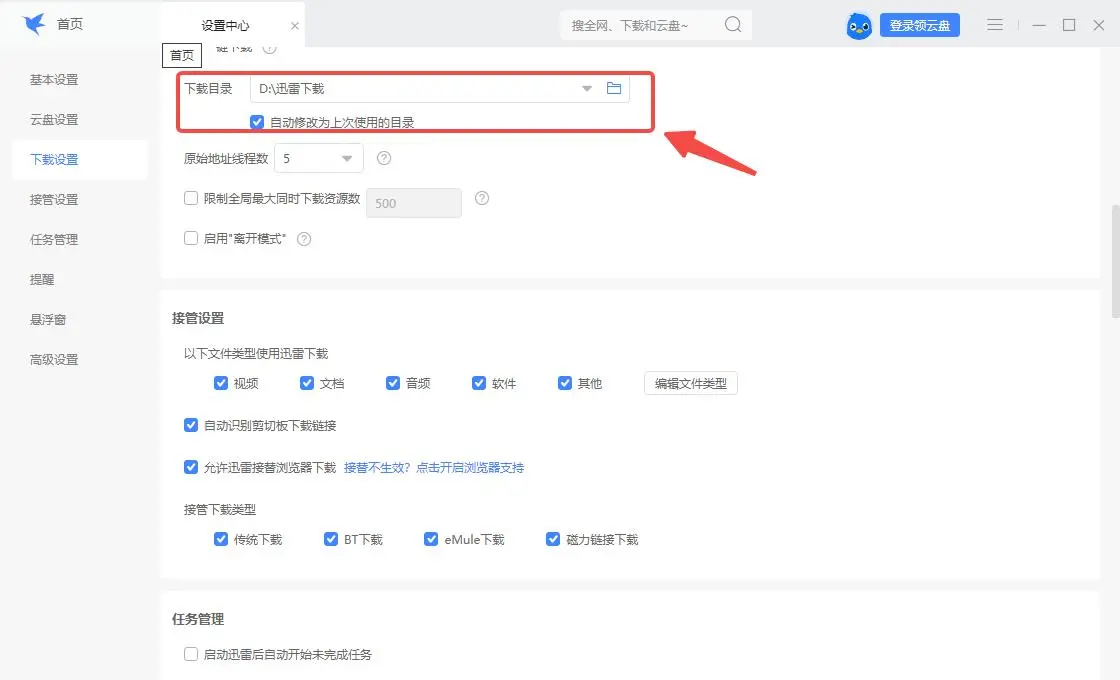Browse folder icon for 下载目录
The height and width of the screenshot is (680, 1120).
tap(614, 89)
